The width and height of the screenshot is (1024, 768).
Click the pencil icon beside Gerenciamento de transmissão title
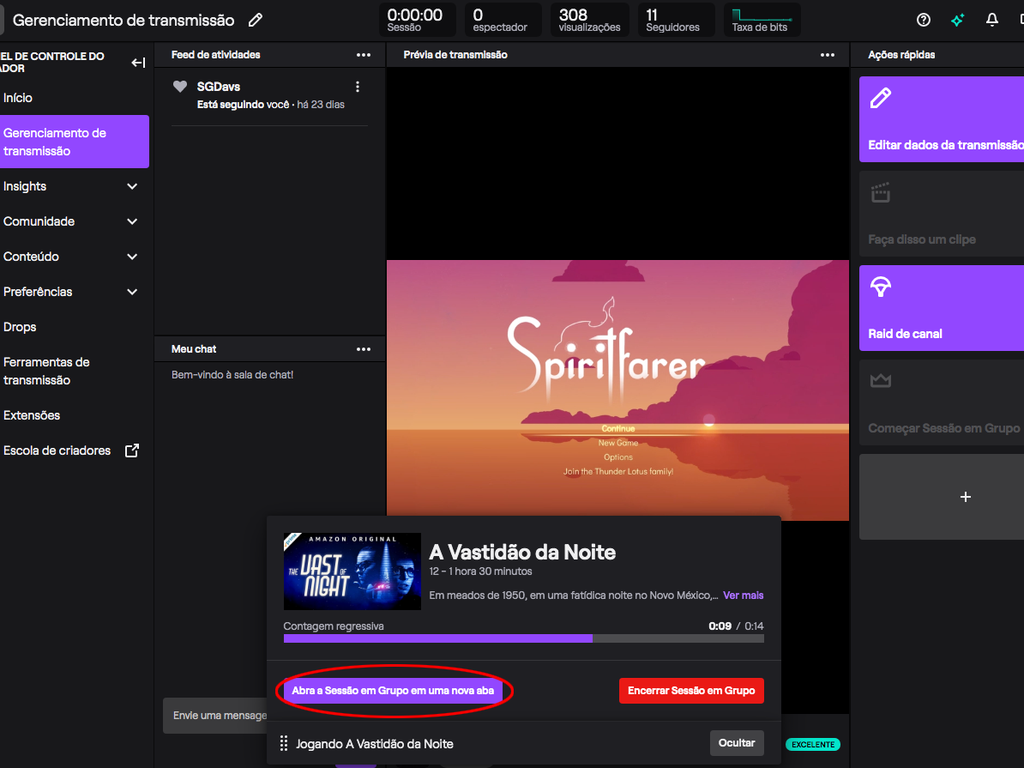pyautogui.click(x=255, y=20)
